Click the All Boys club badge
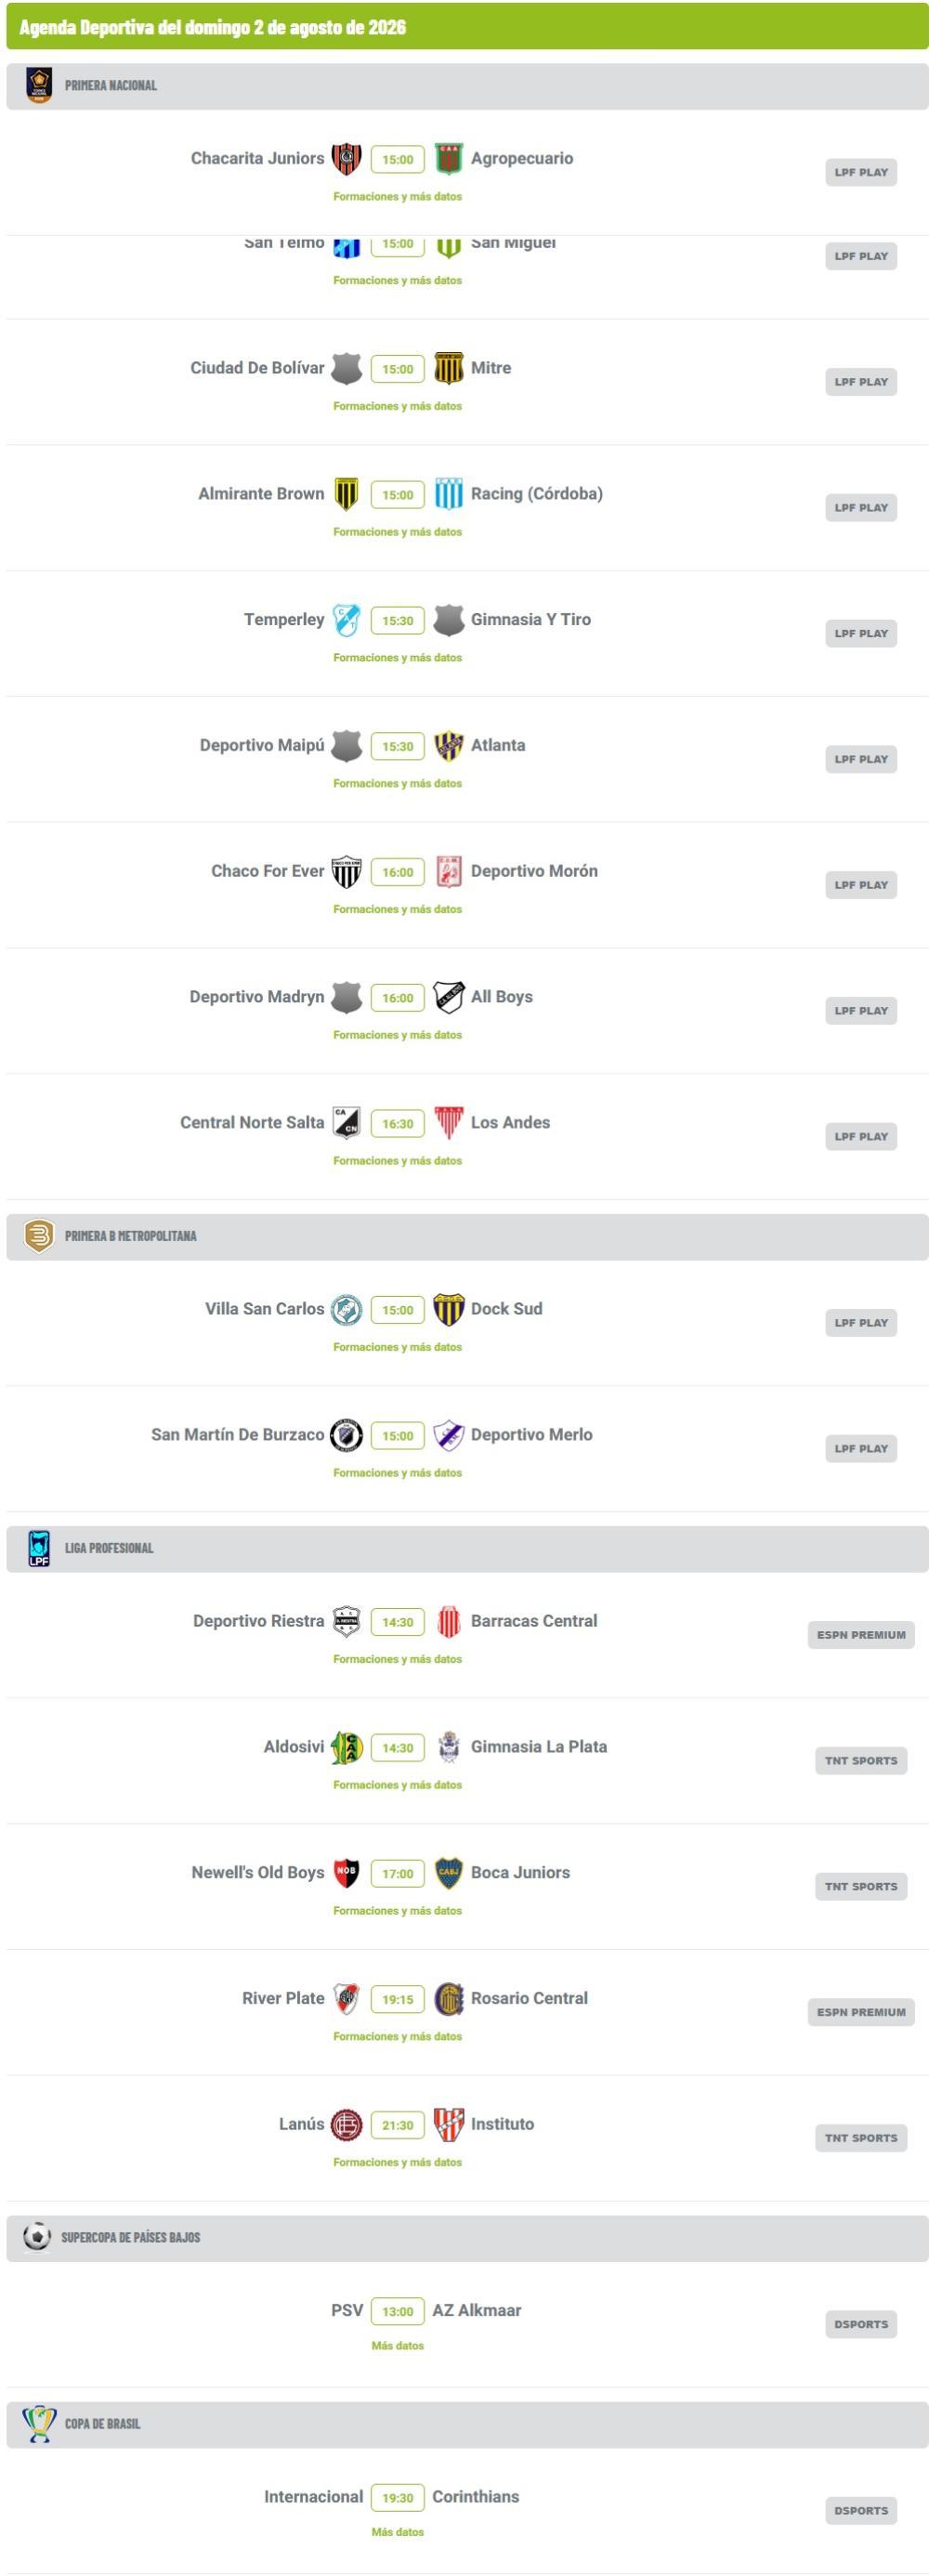The image size is (929, 2576). pyautogui.click(x=449, y=997)
